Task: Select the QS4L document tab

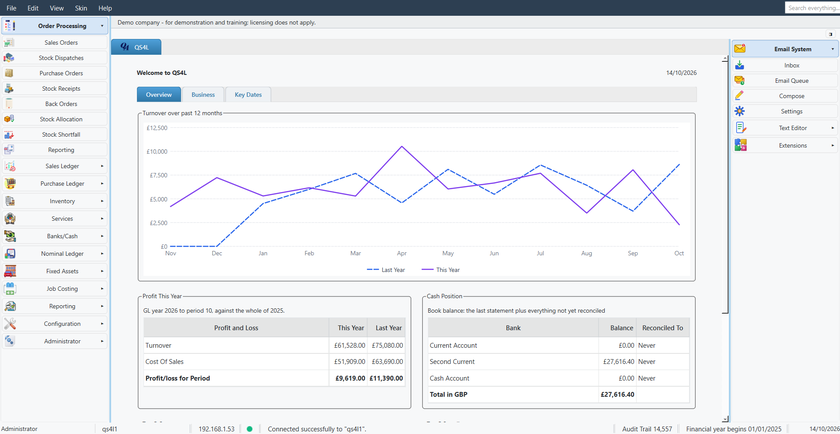Action: tap(136, 47)
